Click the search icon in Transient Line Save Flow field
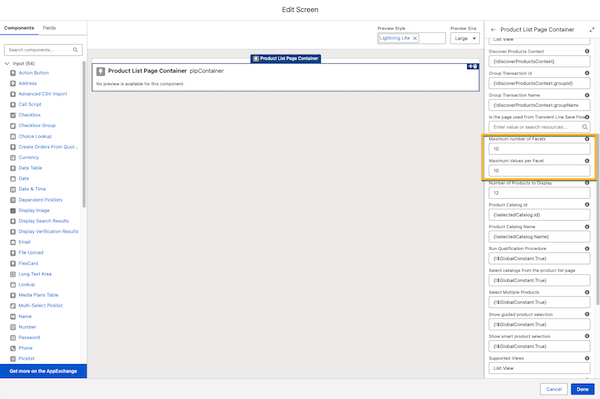The image size is (600, 399). coord(585,127)
